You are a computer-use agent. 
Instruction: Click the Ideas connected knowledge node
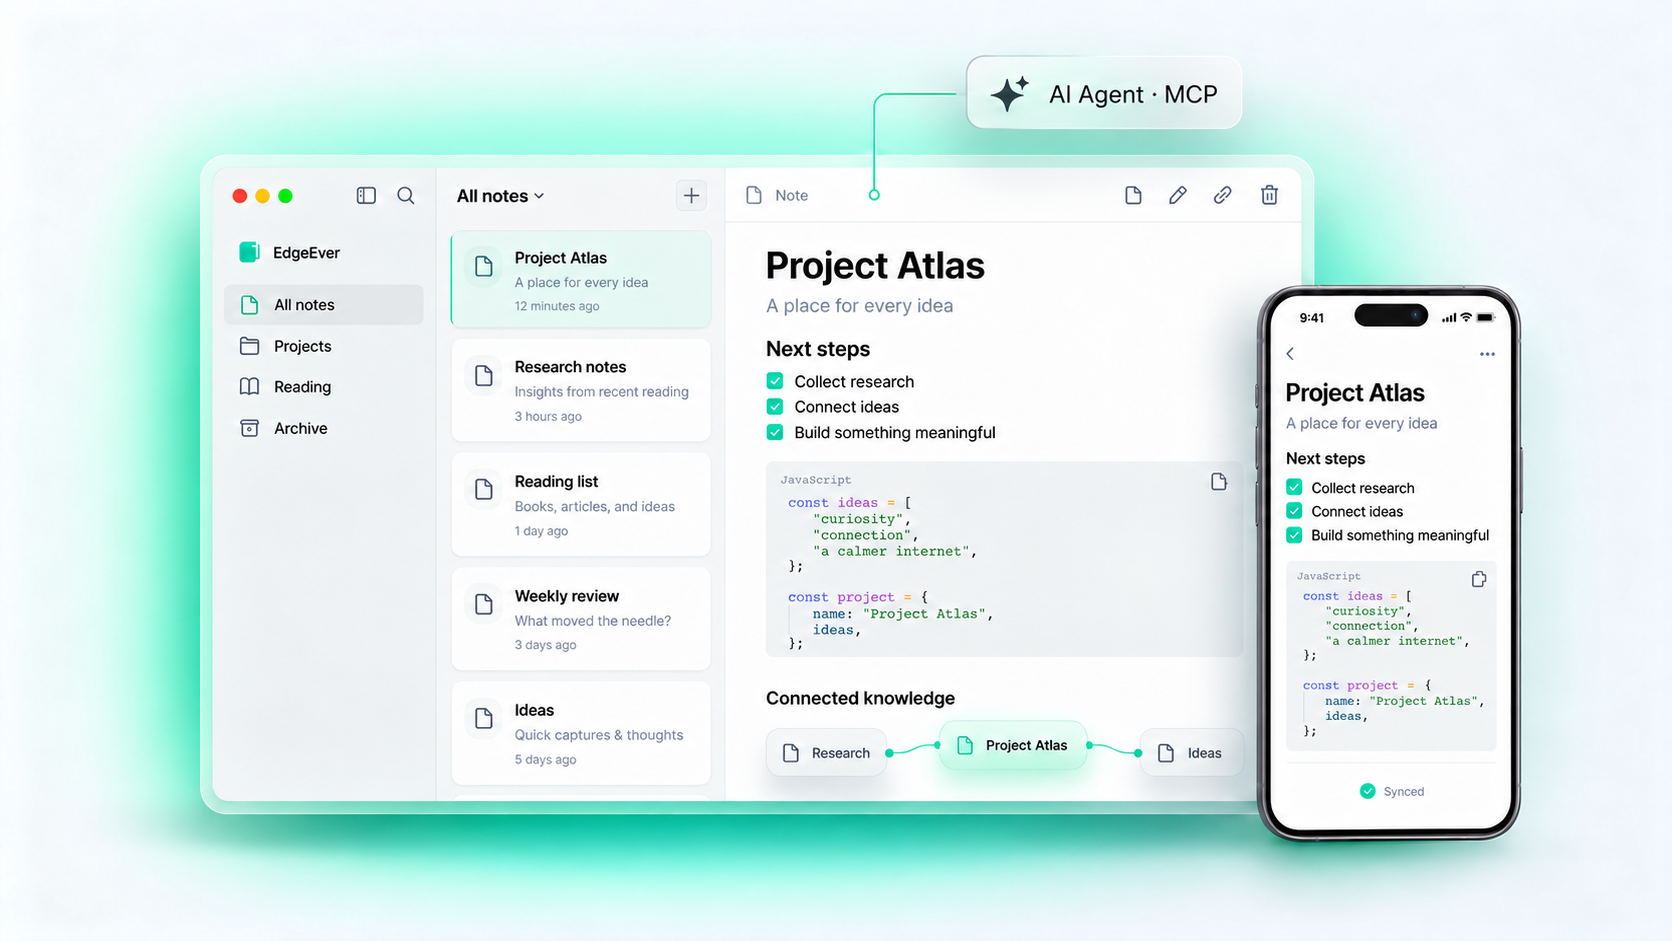tap(1191, 753)
